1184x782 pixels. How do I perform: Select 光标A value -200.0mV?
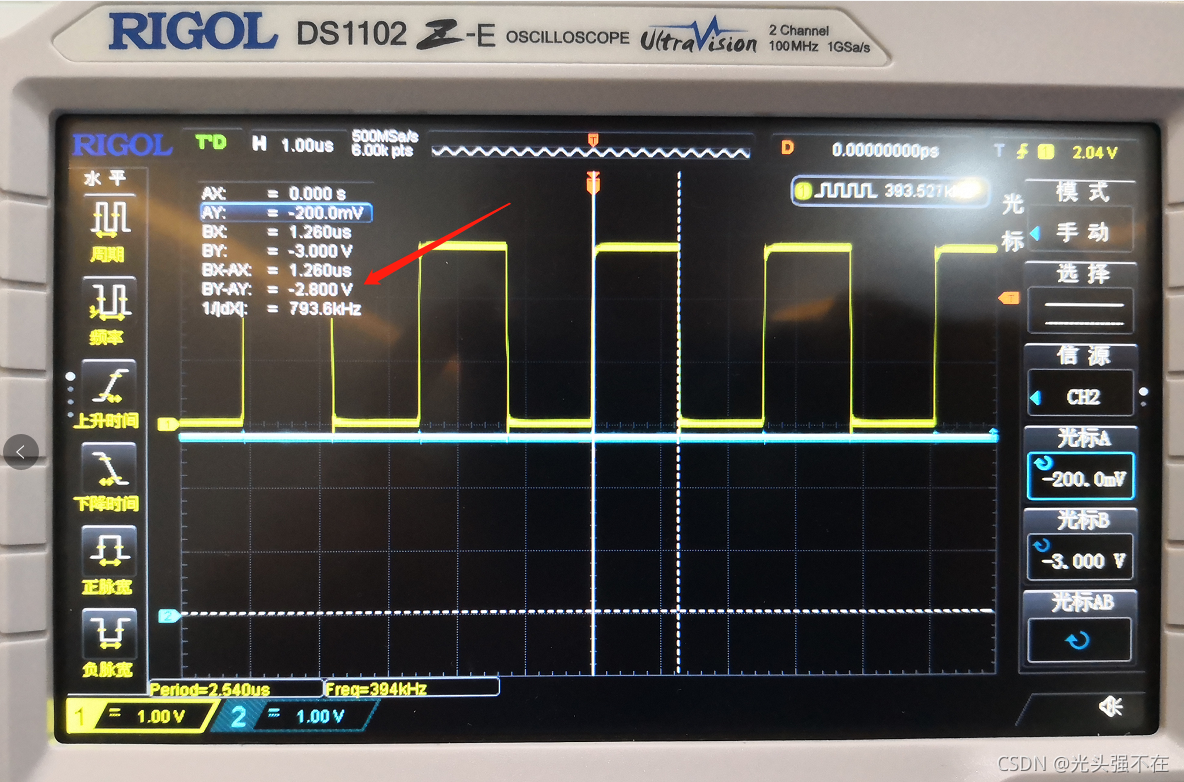pyautogui.click(x=1081, y=477)
